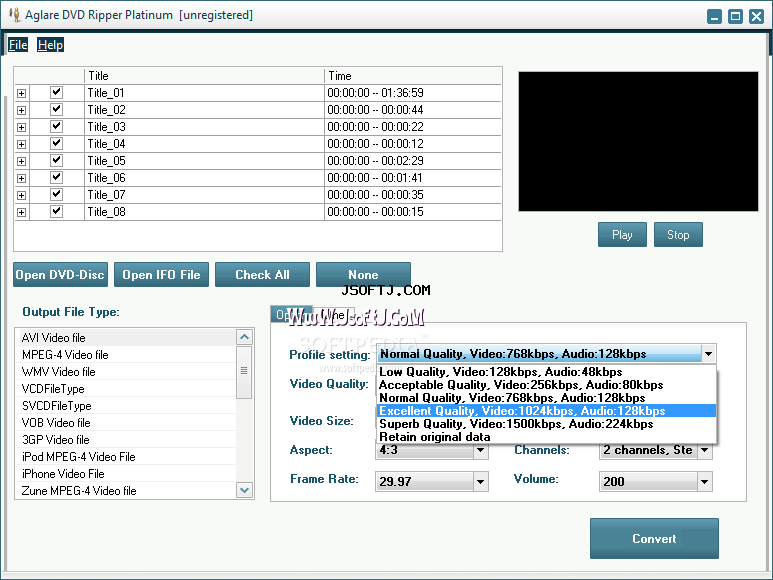Click output type list scroll up arrow

point(245,337)
